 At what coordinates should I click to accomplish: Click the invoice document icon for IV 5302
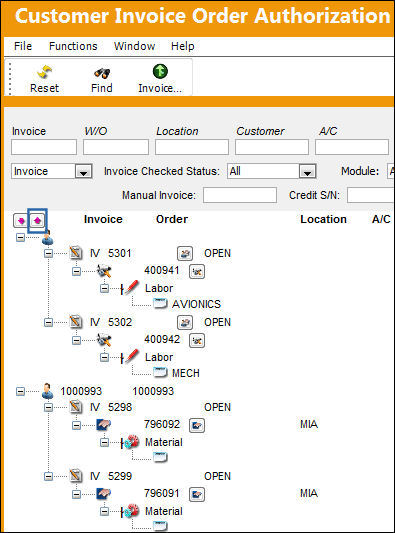[x=76, y=322]
